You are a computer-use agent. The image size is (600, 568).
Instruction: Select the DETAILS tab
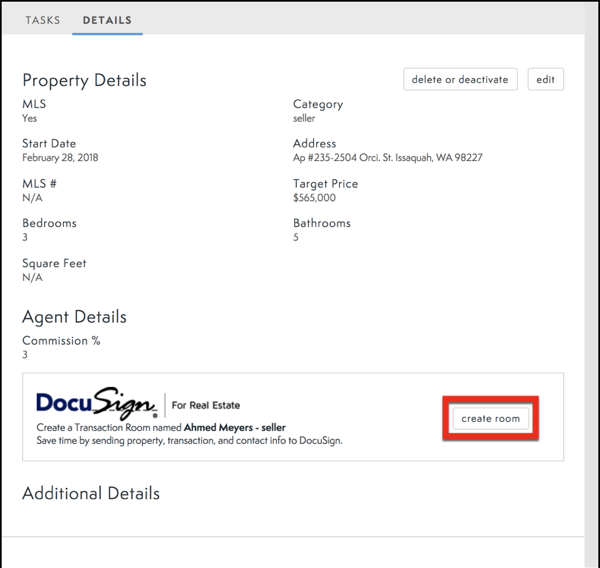pos(107,20)
